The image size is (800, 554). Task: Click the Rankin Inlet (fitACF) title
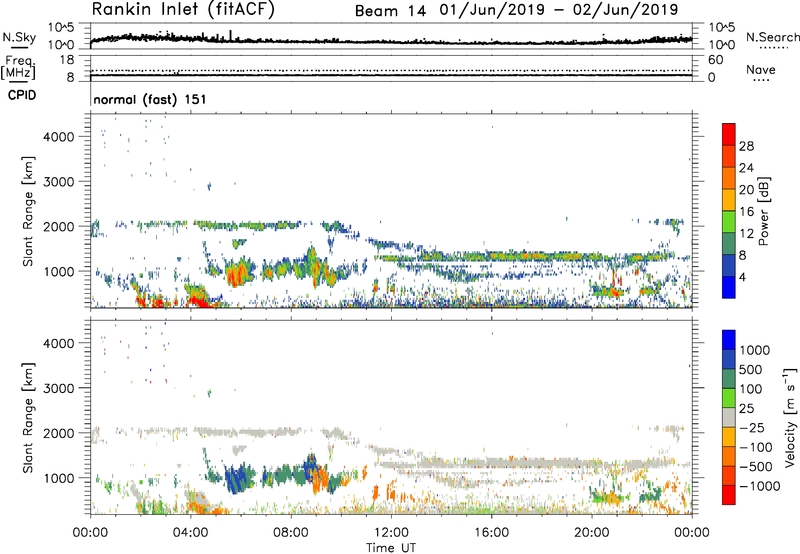tap(183, 9)
